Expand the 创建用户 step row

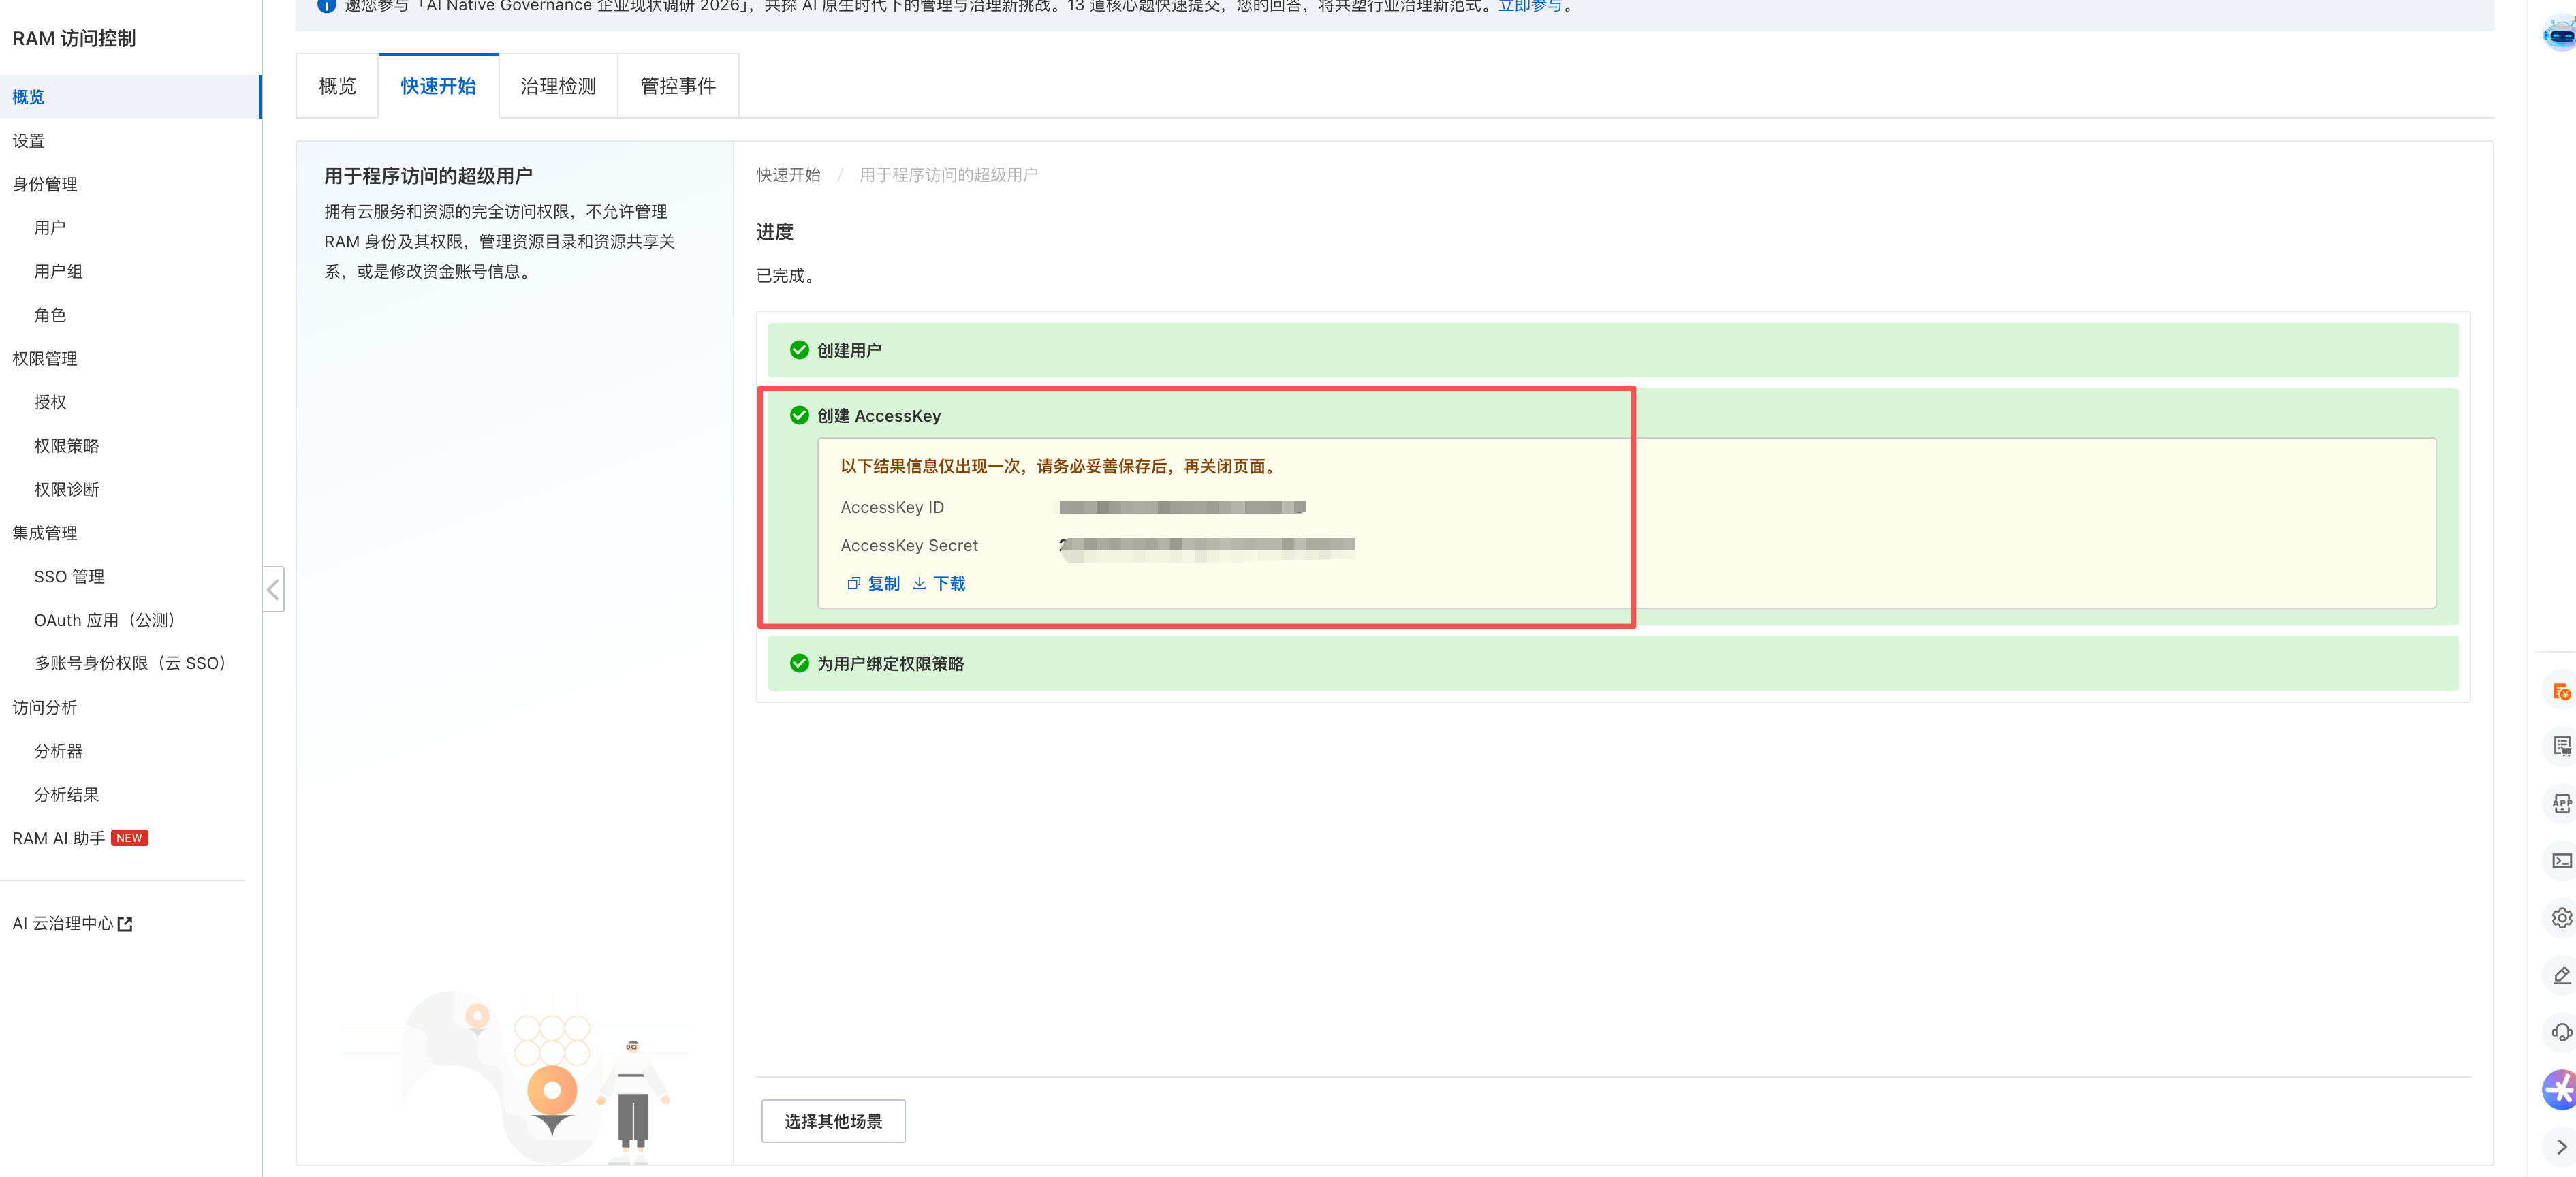(x=1612, y=350)
